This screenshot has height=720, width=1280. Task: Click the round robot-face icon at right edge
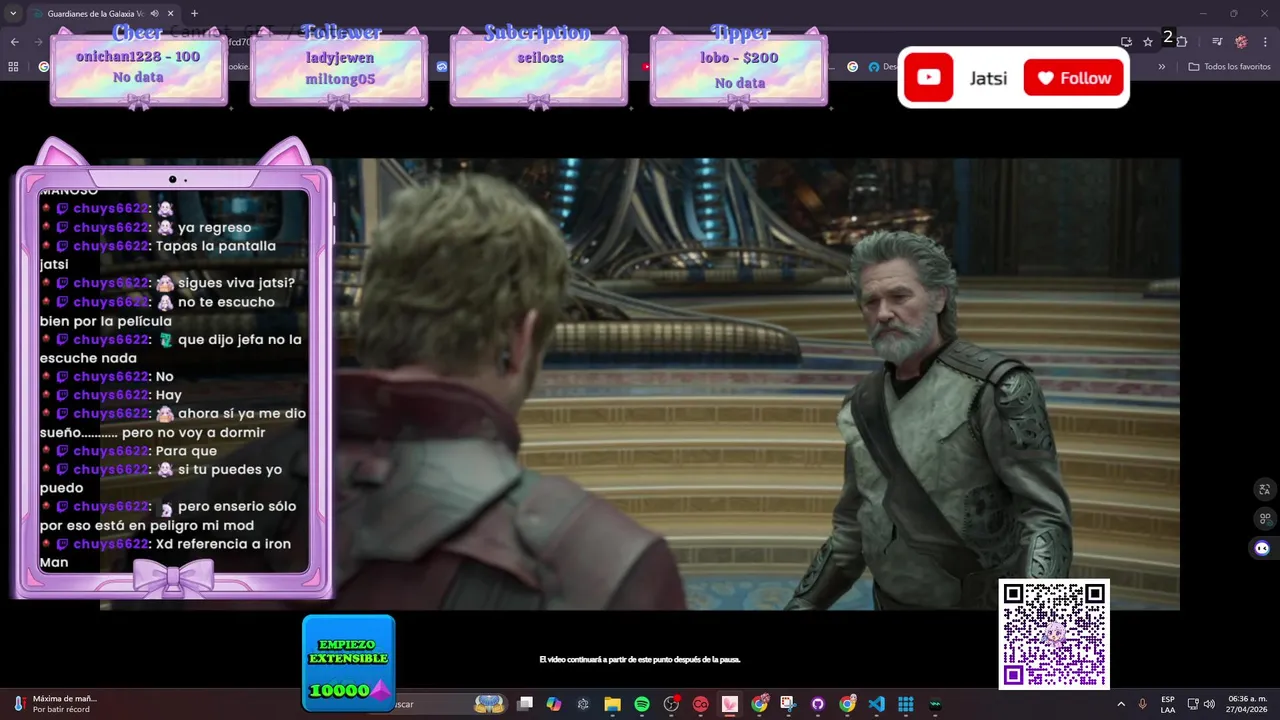[1262, 548]
